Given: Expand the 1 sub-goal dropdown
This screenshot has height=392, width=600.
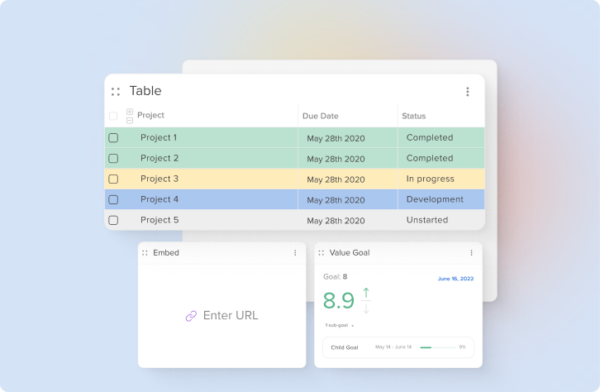Looking at the screenshot, I should click(x=339, y=325).
